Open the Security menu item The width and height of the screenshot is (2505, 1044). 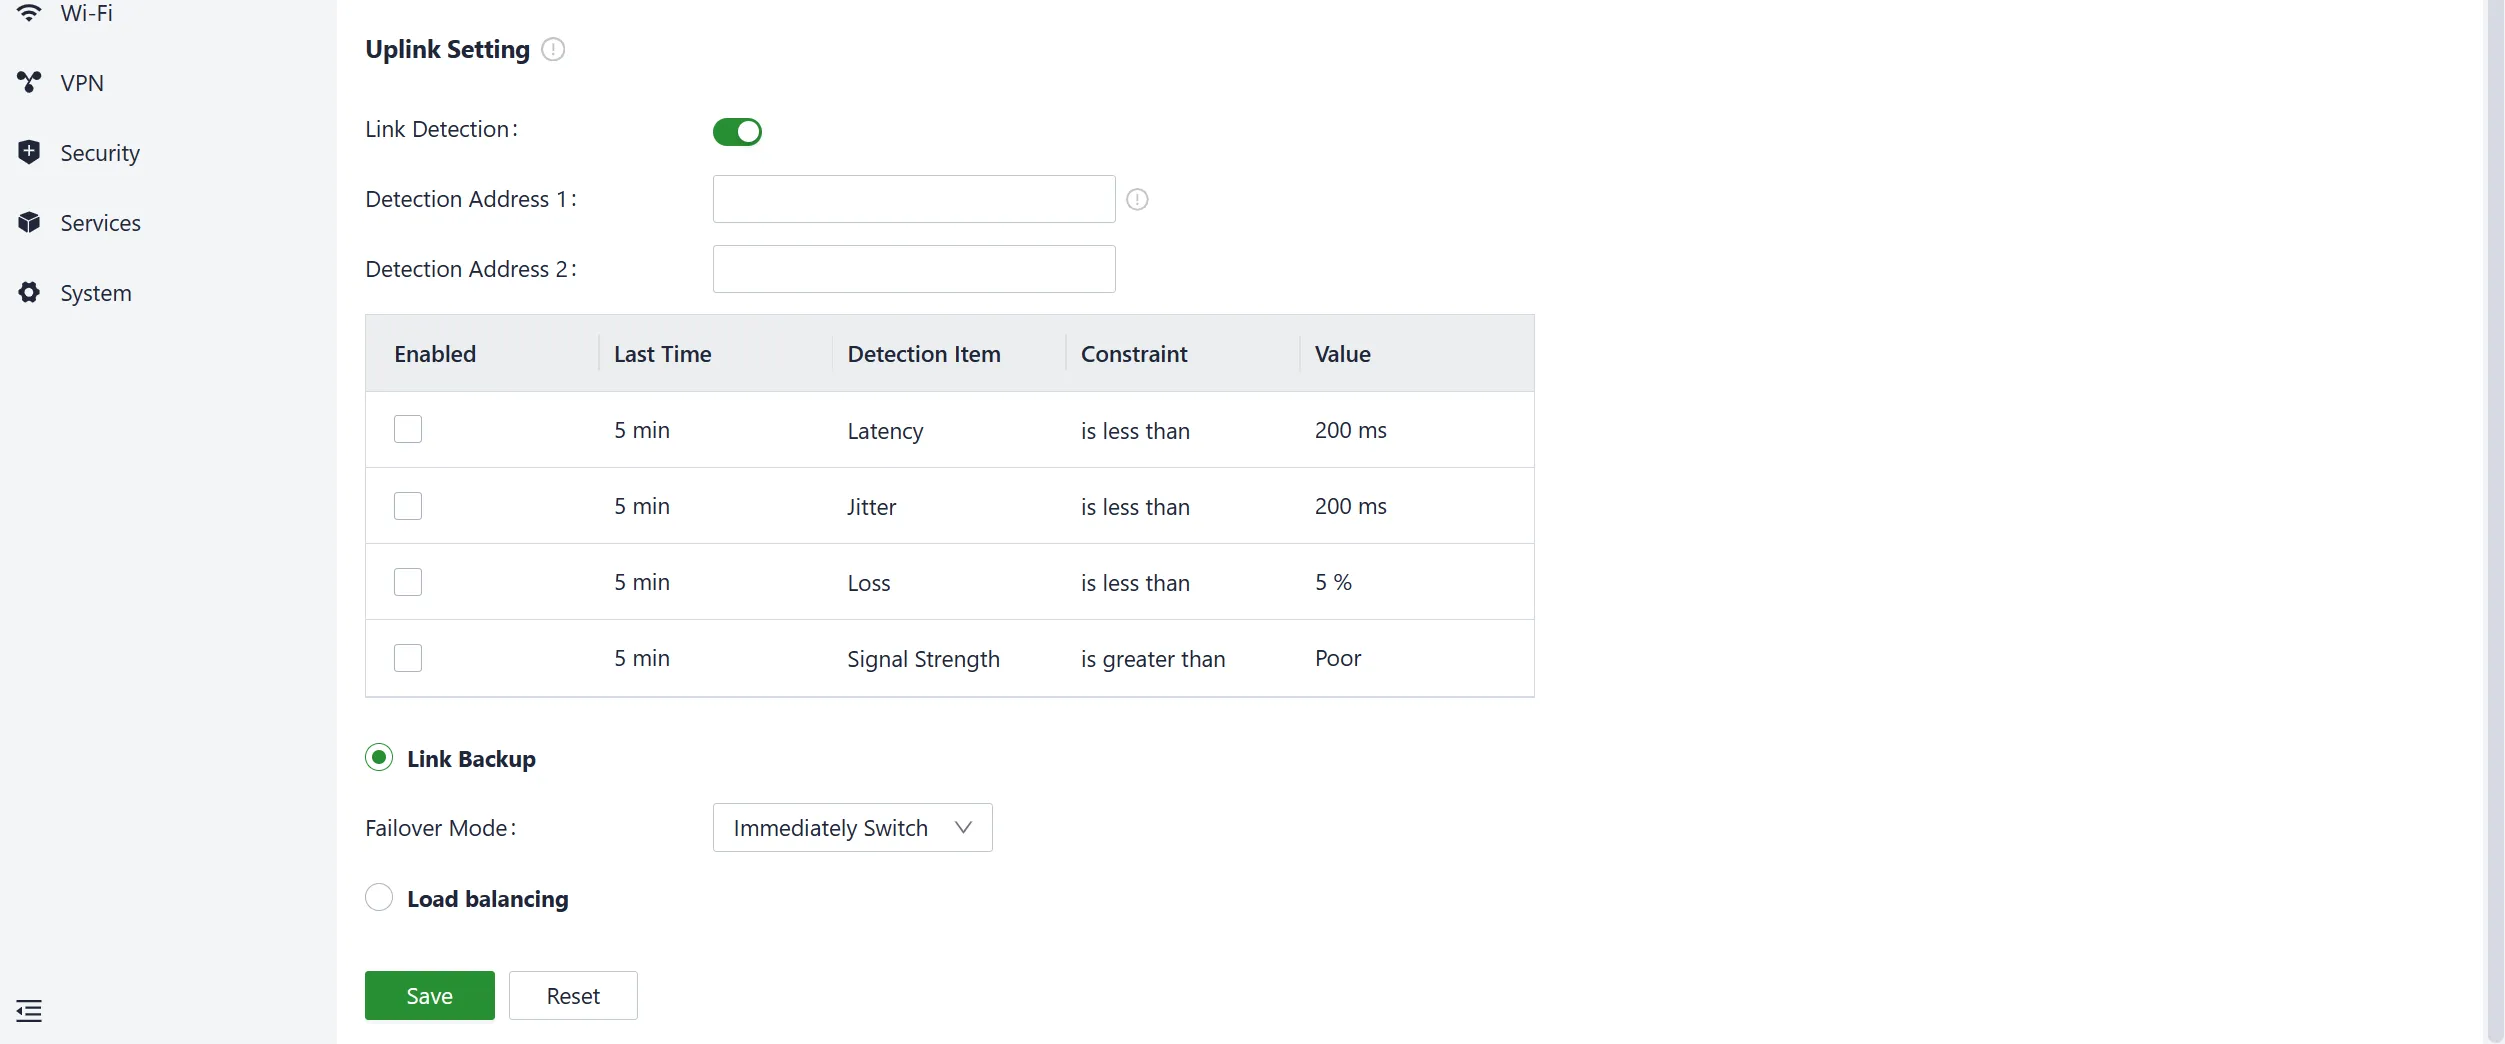tap(100, 153)
